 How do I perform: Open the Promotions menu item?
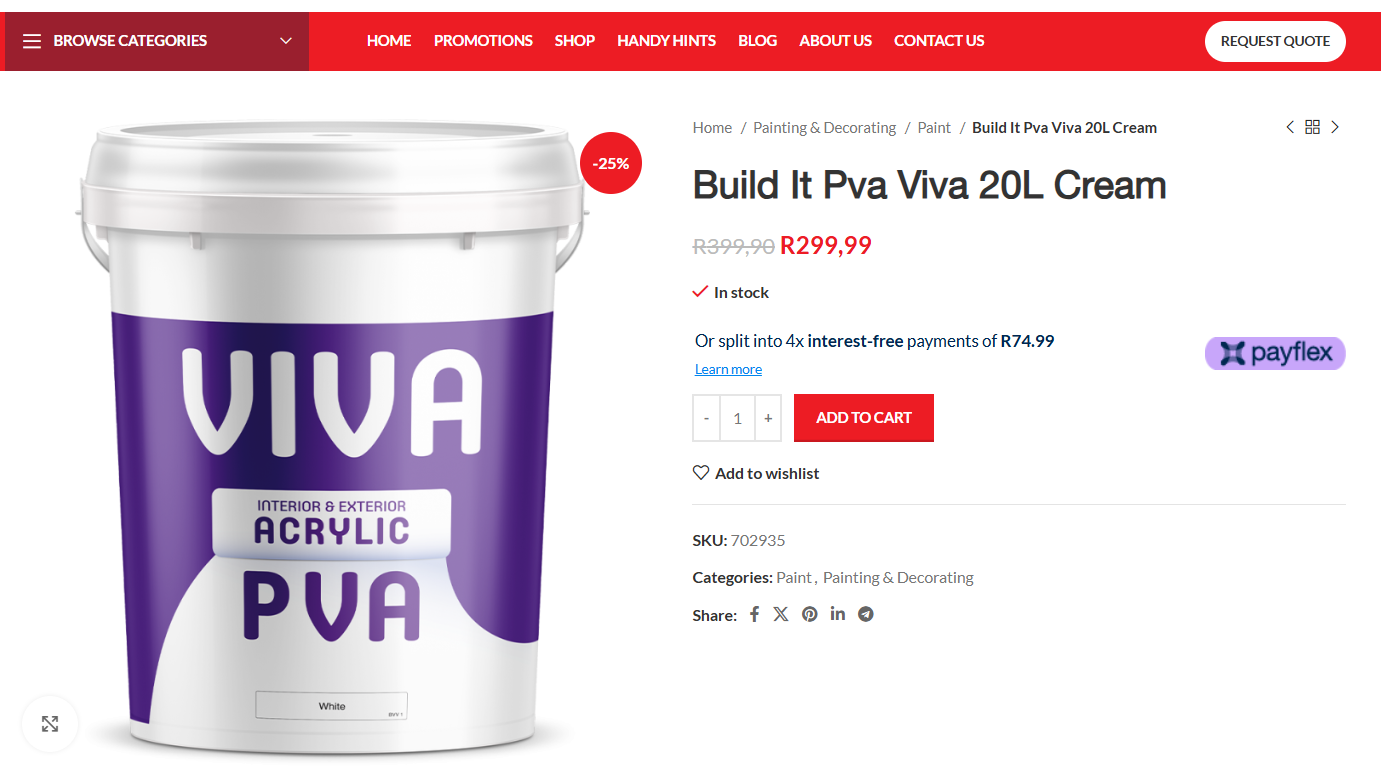483,41
